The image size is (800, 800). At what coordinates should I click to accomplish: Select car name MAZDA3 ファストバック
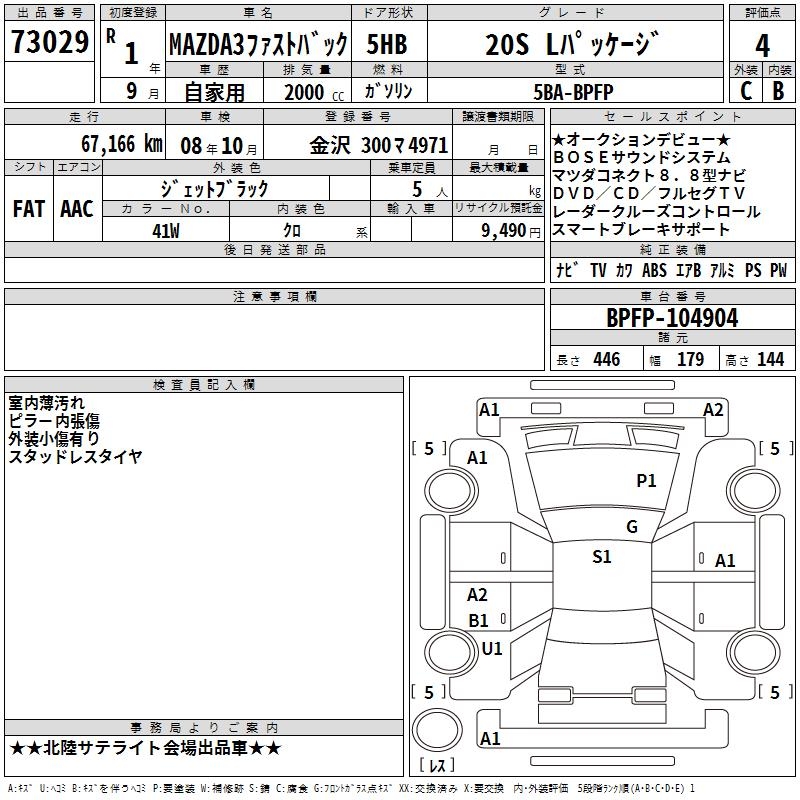click(x=259, y=44)
